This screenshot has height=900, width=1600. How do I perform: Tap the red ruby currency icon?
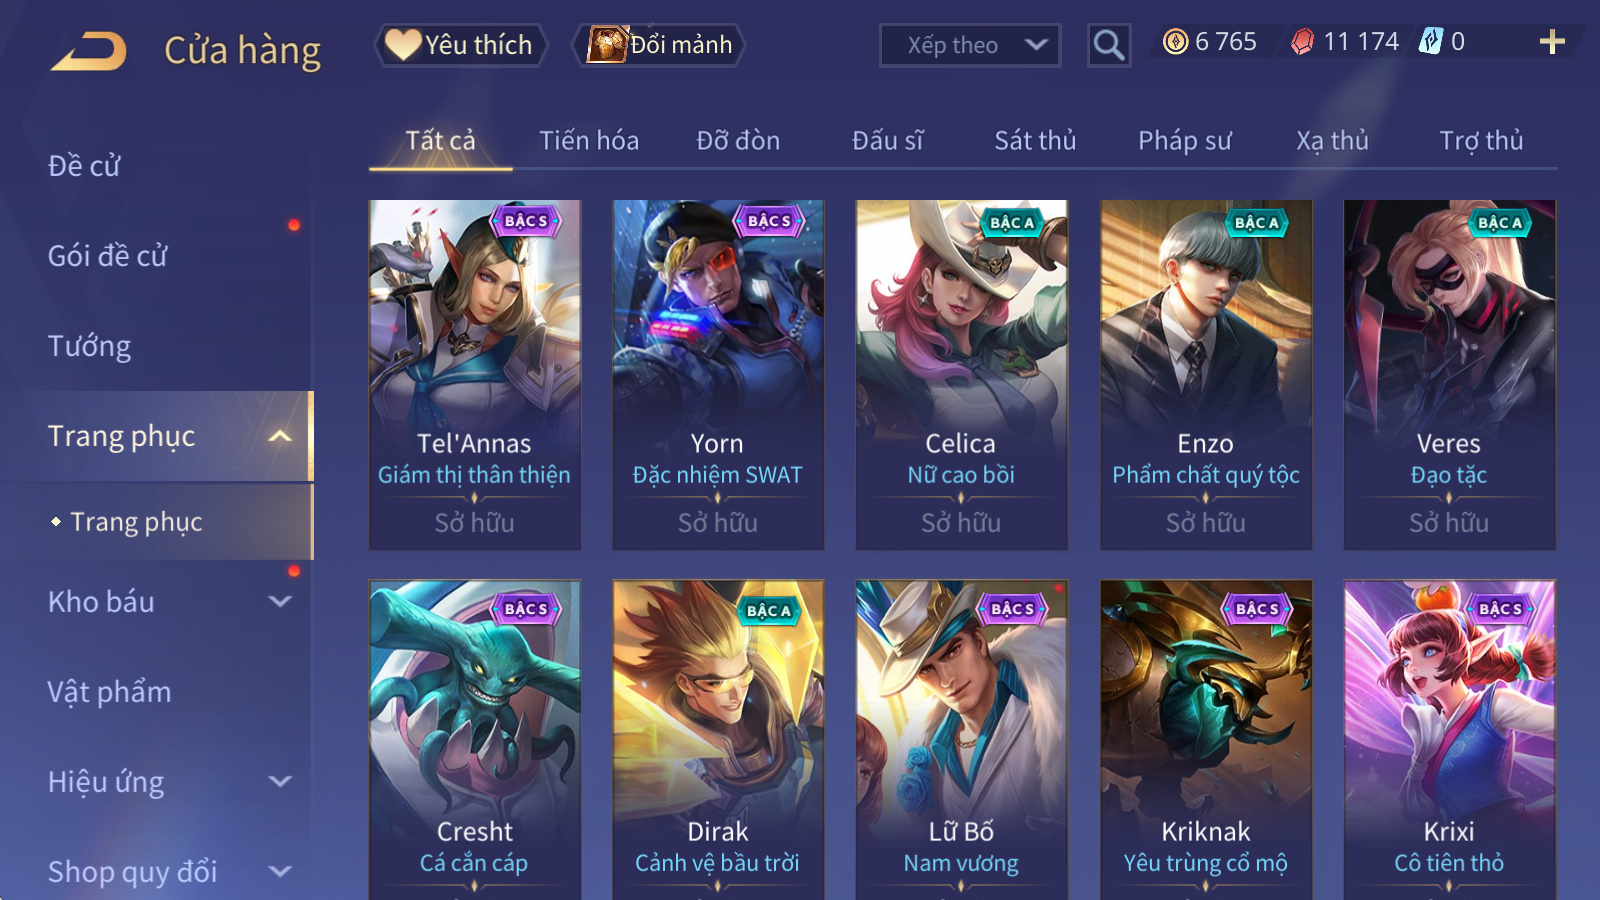click(1302, 42)
